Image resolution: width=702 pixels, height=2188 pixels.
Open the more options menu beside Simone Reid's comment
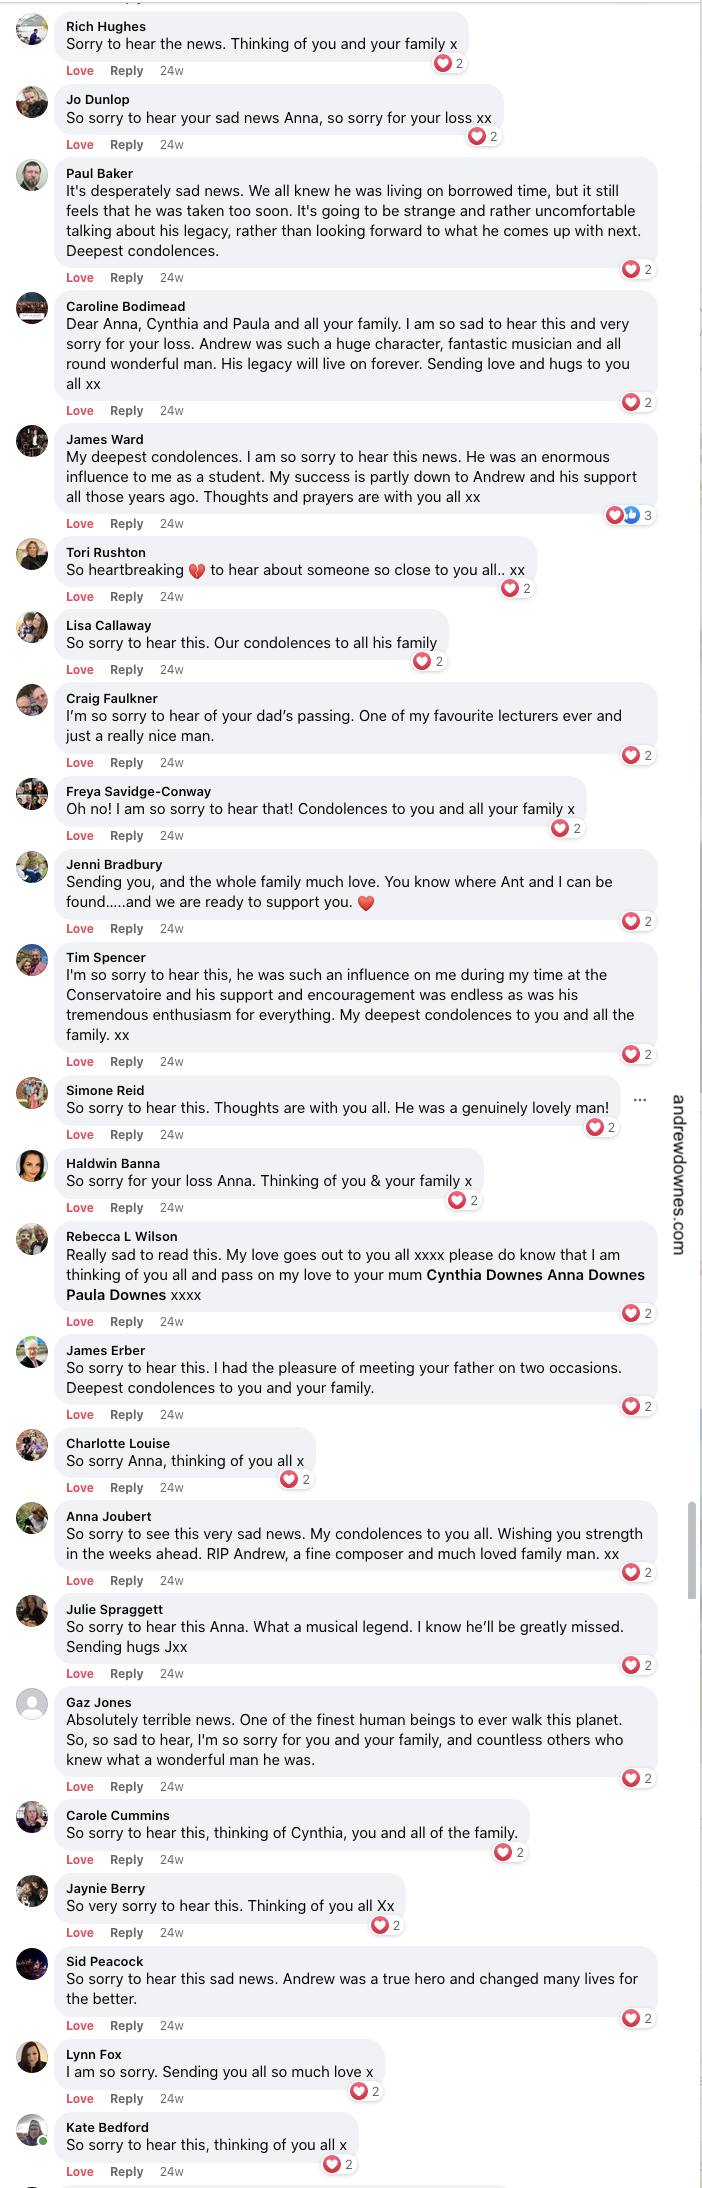[640, 1100]
